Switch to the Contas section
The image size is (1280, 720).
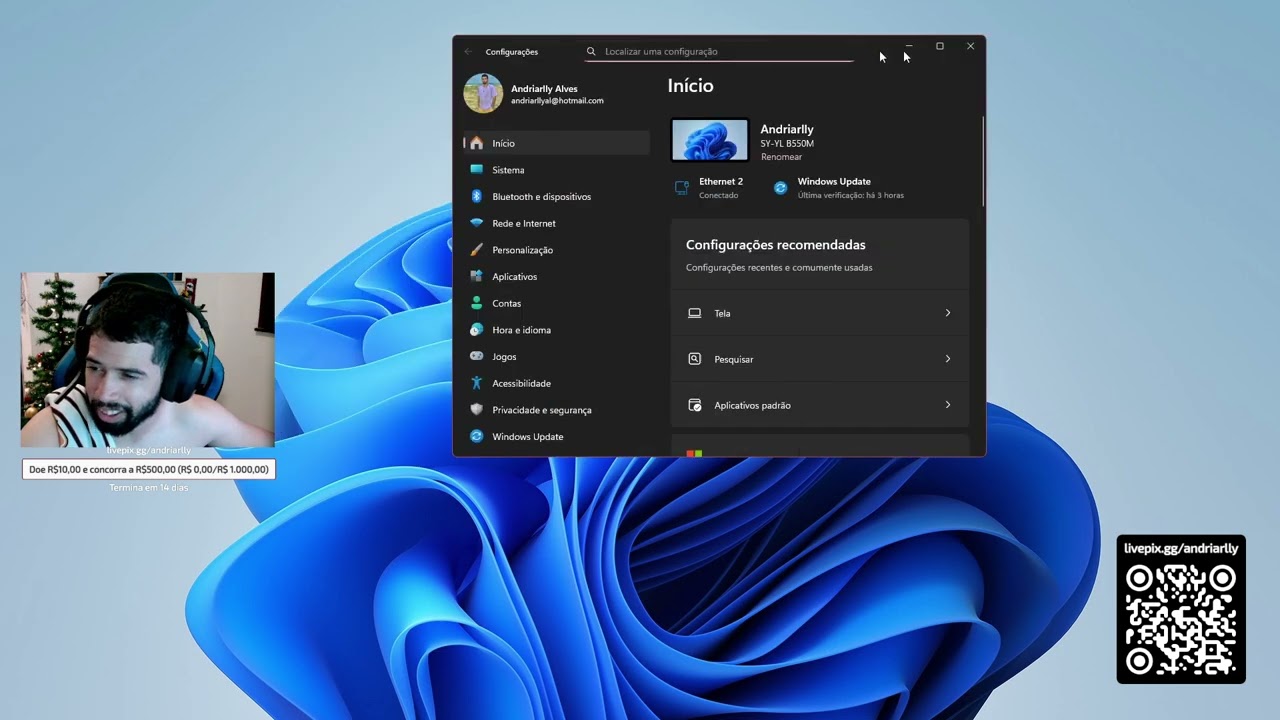[557, 303]
